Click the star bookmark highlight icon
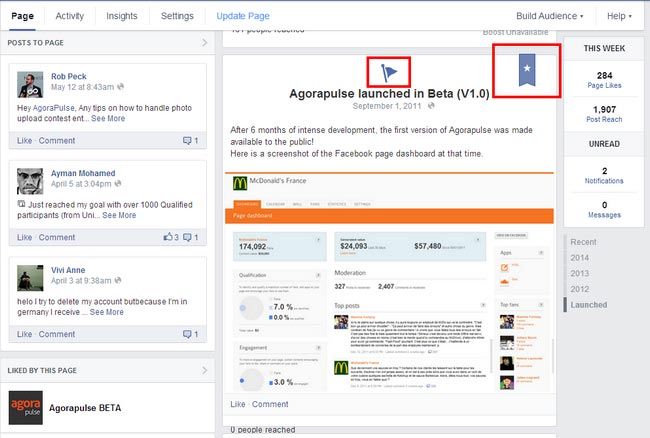 (527, 69)
